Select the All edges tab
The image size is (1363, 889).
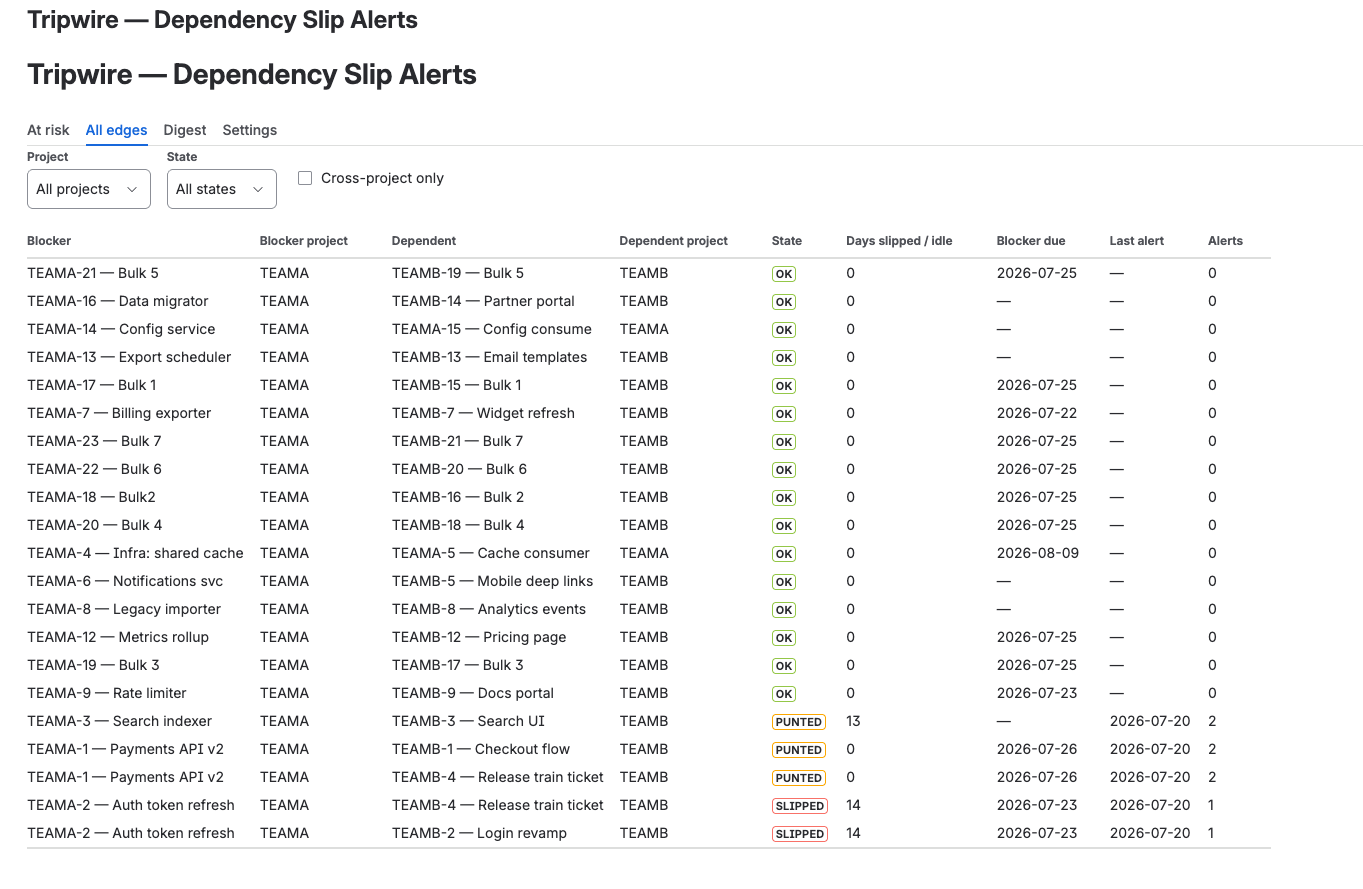(116, 130)
